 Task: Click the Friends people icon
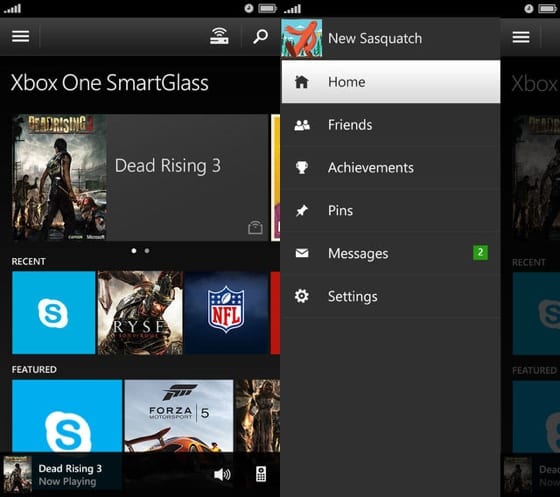point(302,125)
